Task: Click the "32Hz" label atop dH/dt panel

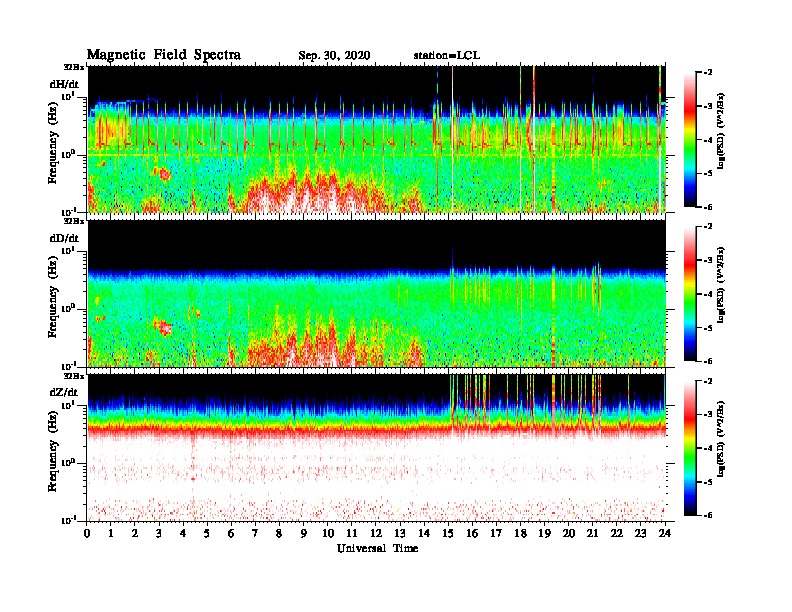Action: pyautogui.click(x=74, y=66)
